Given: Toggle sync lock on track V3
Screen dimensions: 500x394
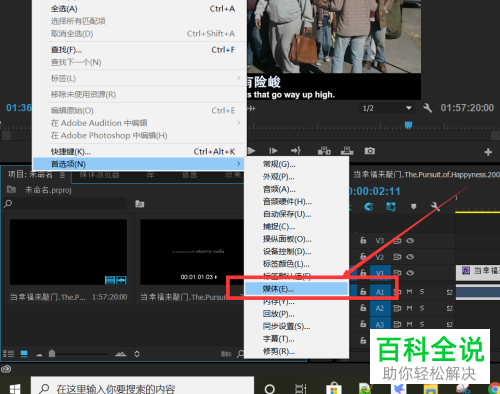Looking at the screenshot, I should tap(397, 241).
